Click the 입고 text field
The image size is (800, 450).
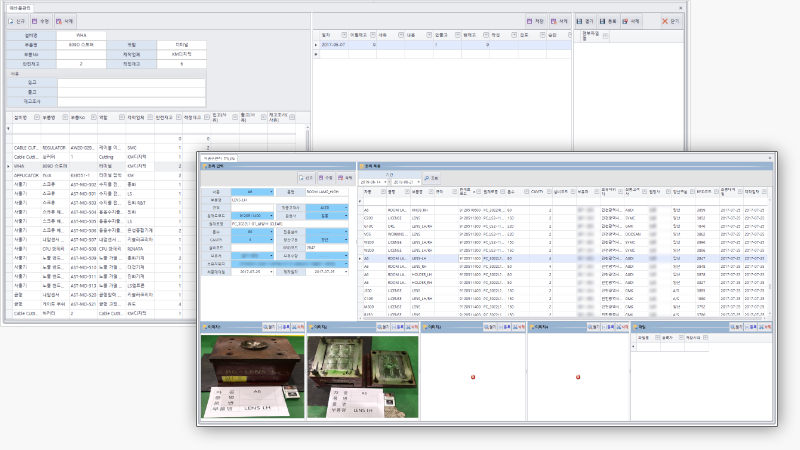tap(132, 82)
